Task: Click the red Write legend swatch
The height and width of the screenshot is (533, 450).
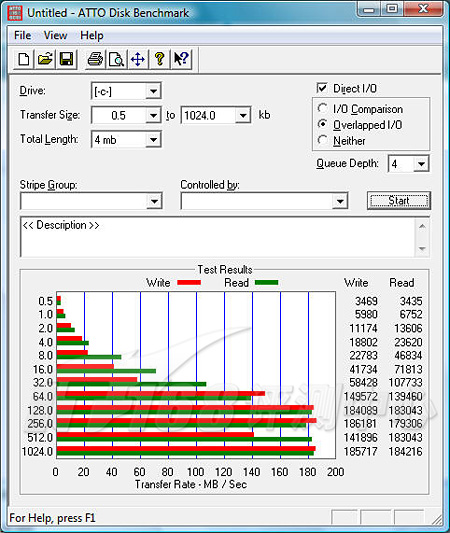Action: click(x=189, y=282)
